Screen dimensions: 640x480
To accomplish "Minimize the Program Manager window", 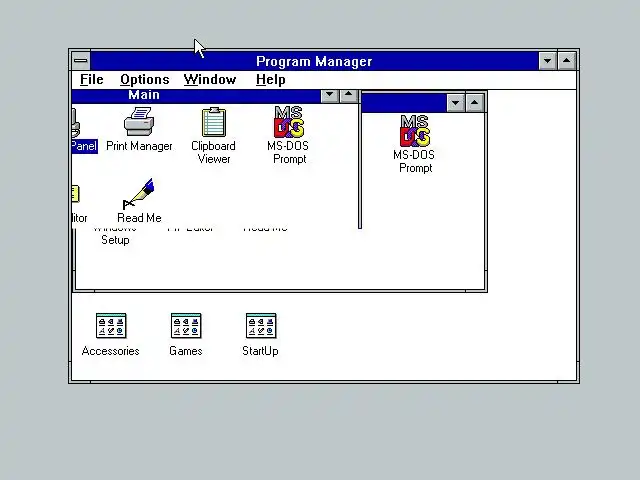I will click(x=547, y=61).
